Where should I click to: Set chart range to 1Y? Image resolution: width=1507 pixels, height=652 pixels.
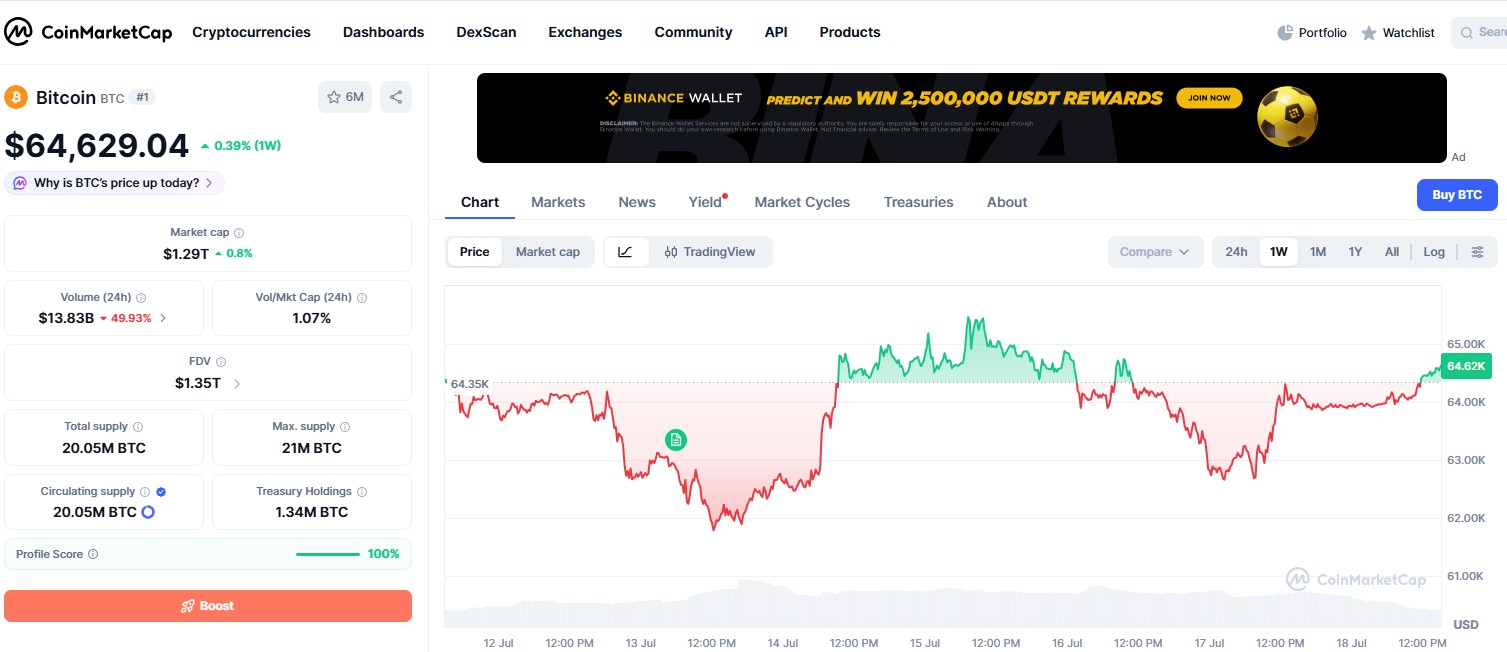tap(1355, 252)
